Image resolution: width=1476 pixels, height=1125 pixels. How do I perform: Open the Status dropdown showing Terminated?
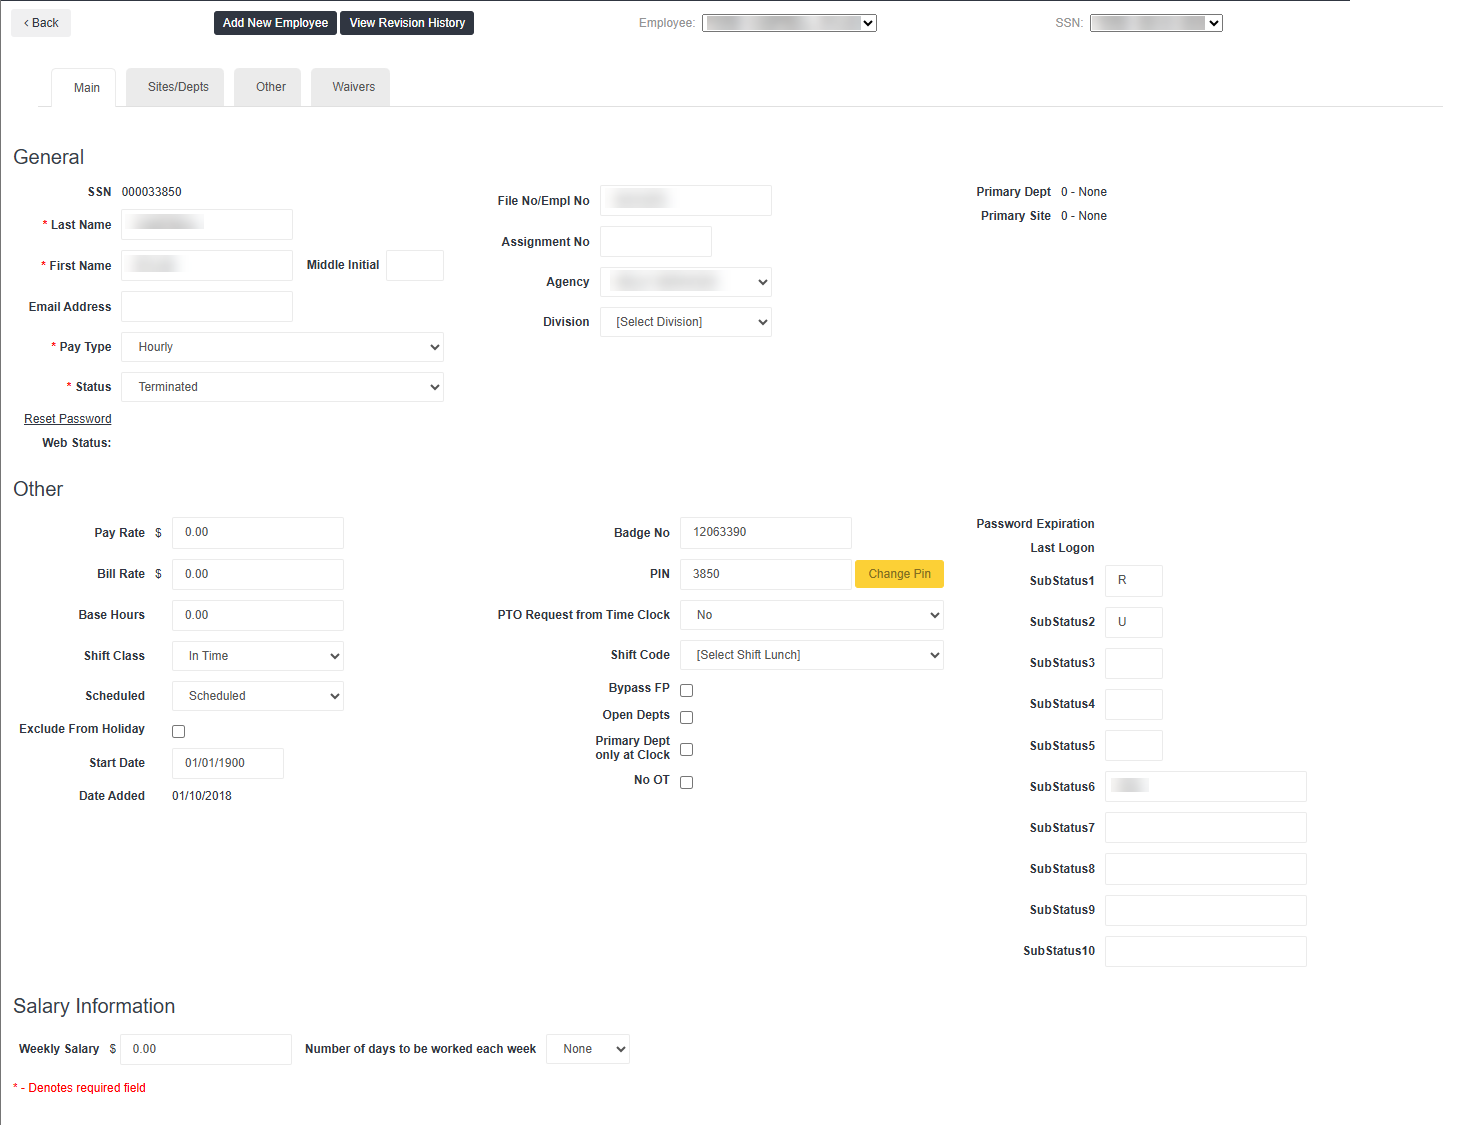(x=282, y=387)
